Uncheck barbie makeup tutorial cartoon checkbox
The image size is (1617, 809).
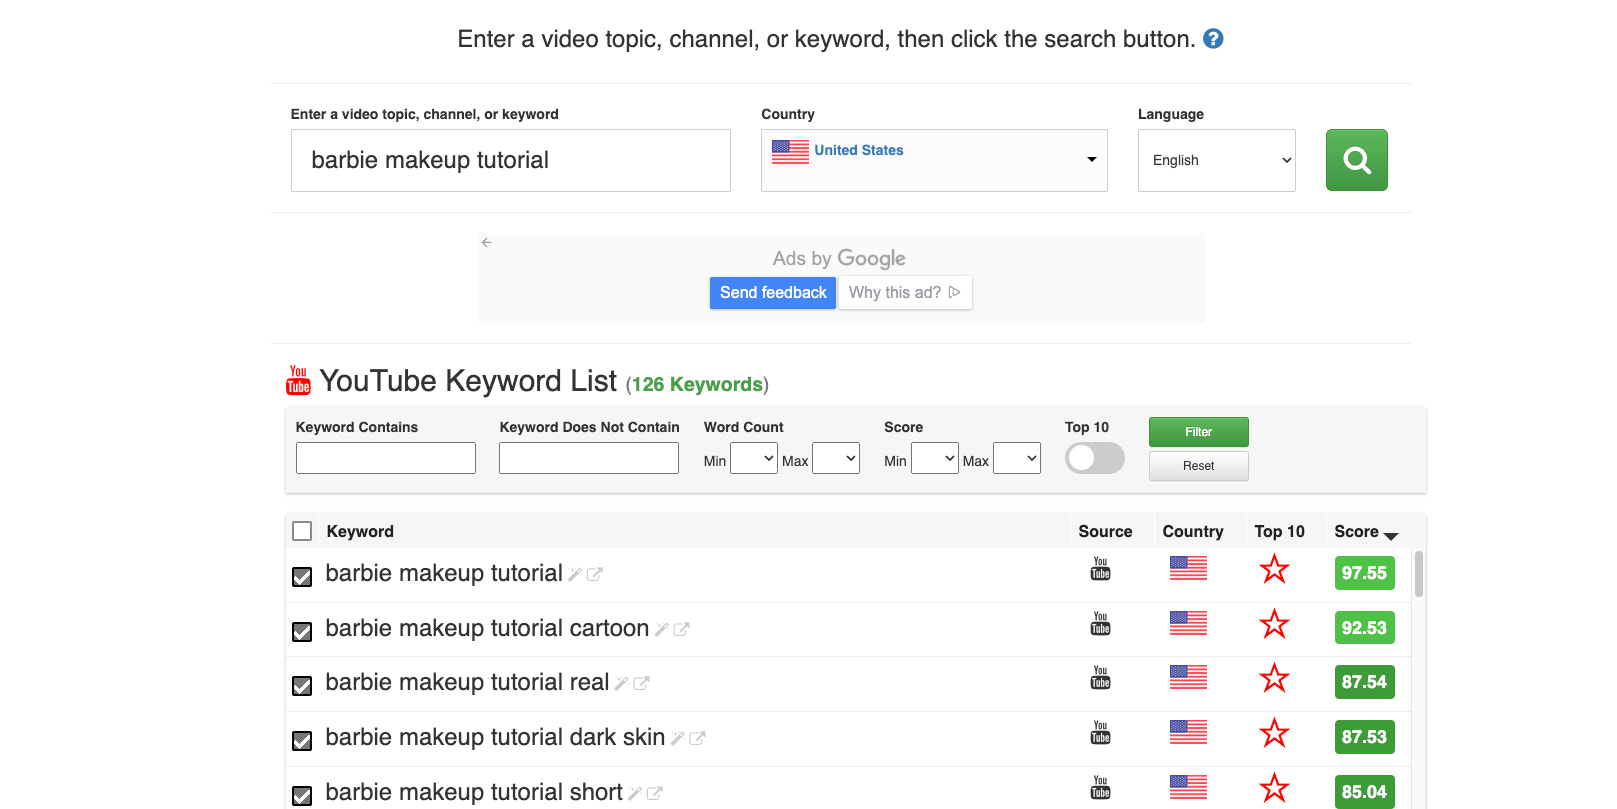click(302, 632)
